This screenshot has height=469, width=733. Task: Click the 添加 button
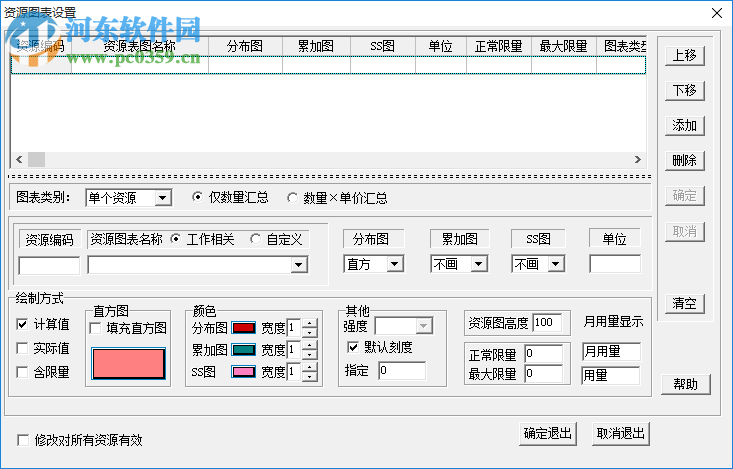tap(684, 125)
